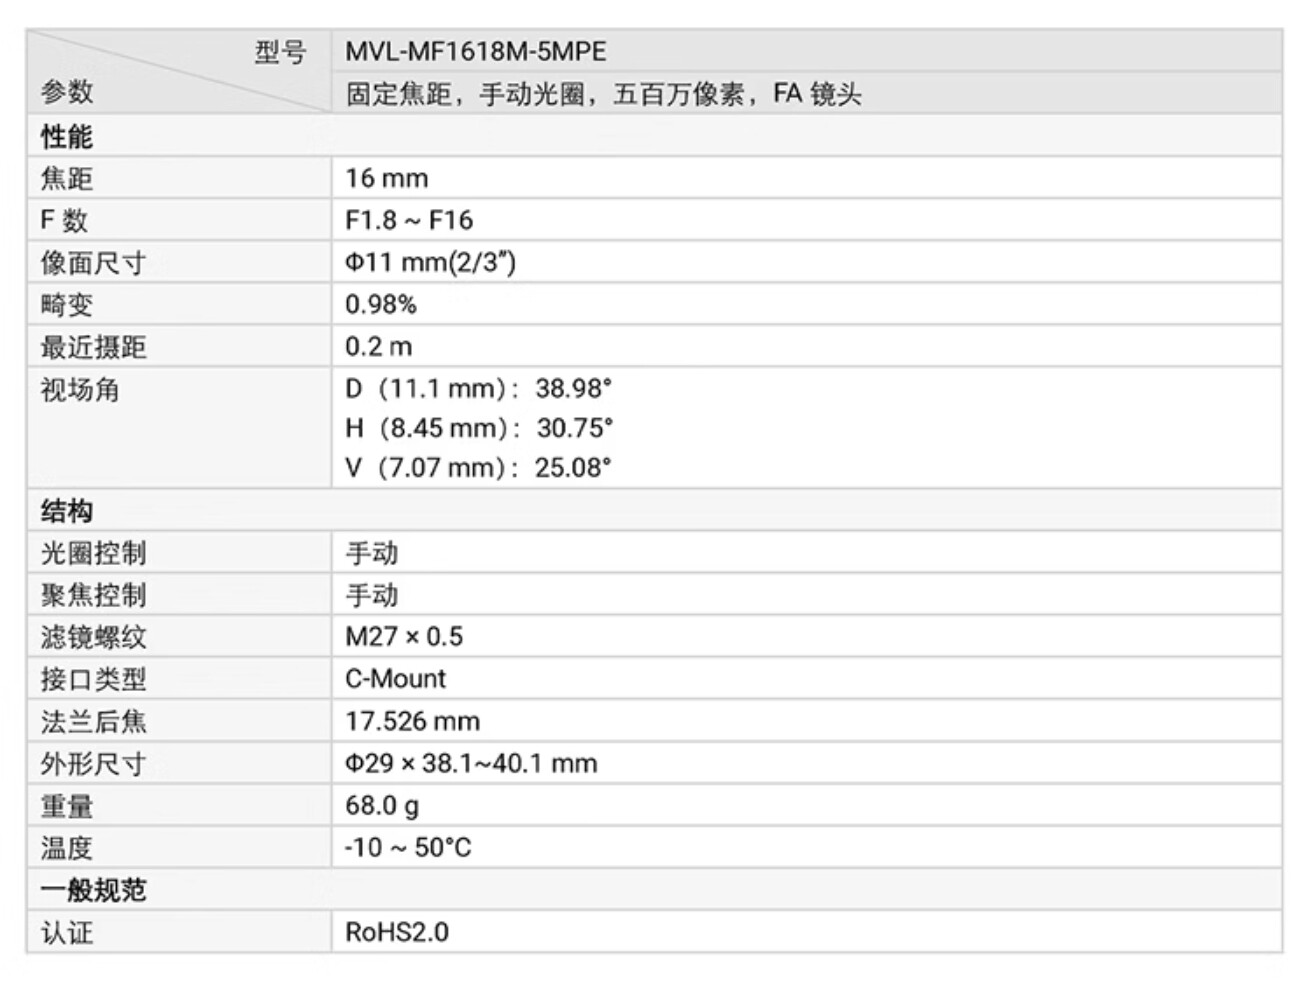The image size is (1315, 981).
Task: Click the 0.98% distortion value
Action: tap(380, 304)
